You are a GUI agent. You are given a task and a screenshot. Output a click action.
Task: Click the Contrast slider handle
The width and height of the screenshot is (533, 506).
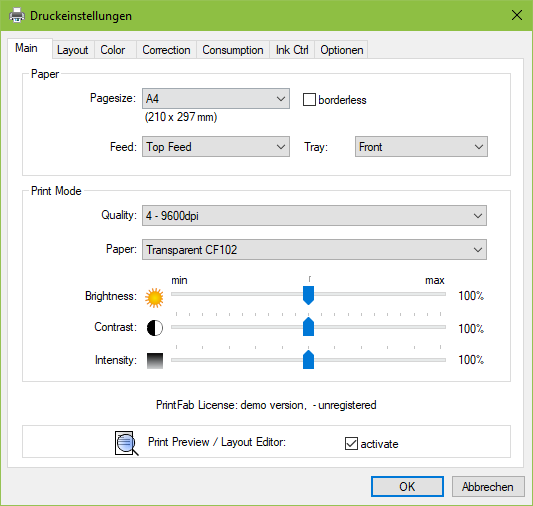tap(308, 327)
